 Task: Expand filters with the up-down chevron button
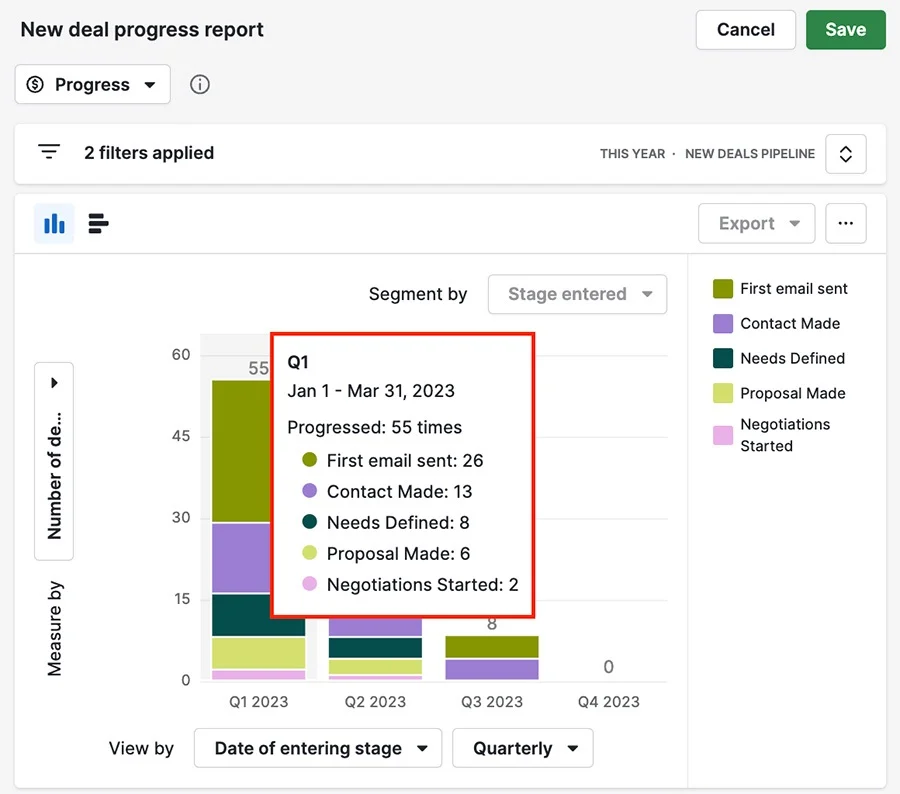845,154
